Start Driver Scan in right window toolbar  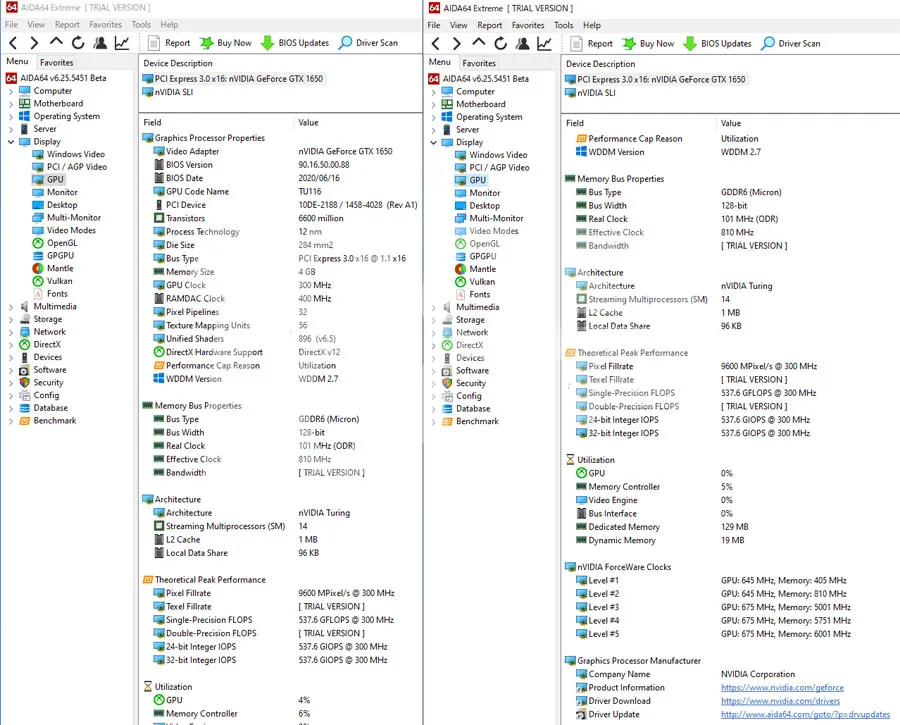791,43
